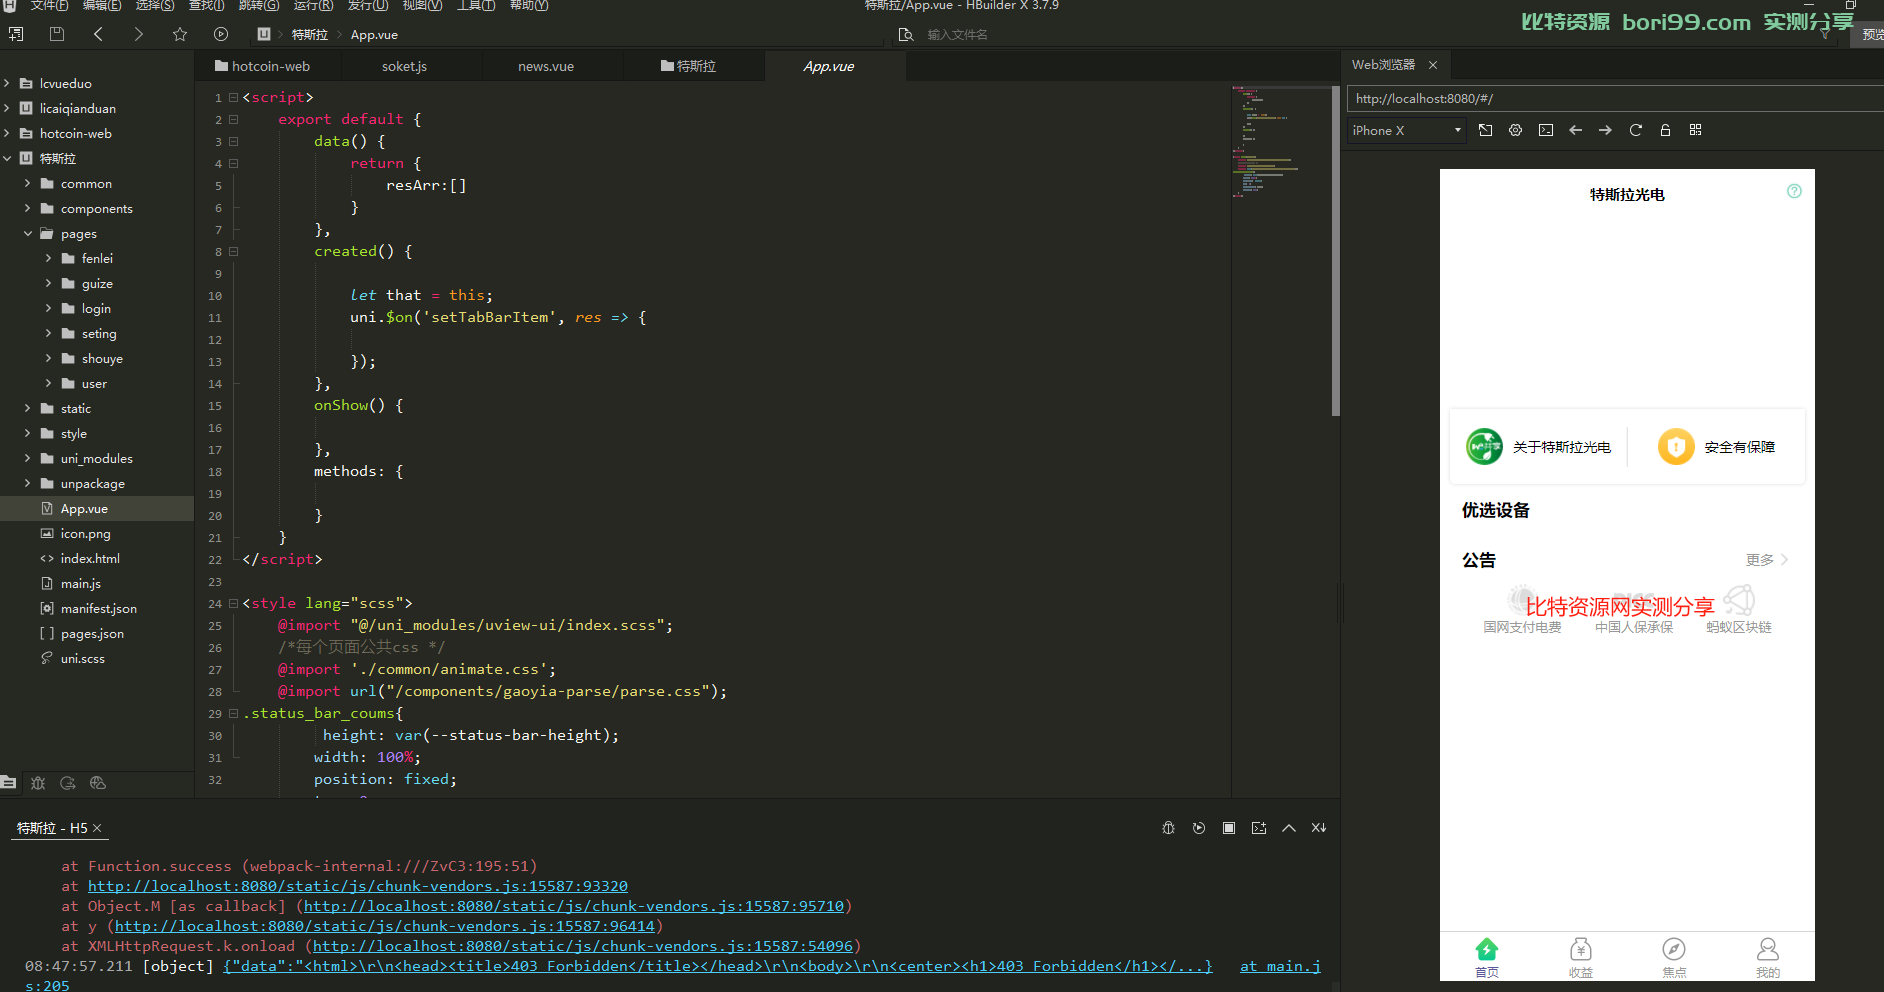Click console rerun icon

coord(1199,828)
